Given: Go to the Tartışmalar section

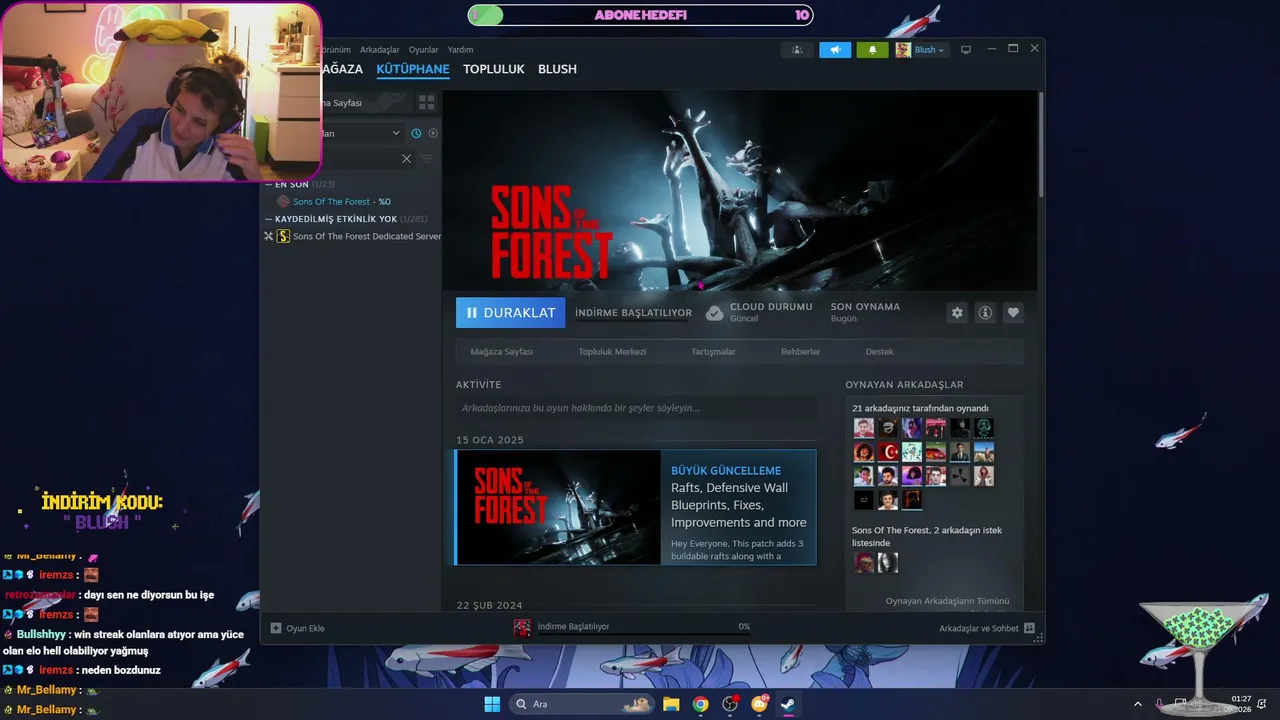Looking at the screenshot, I should tap(713, 352).
